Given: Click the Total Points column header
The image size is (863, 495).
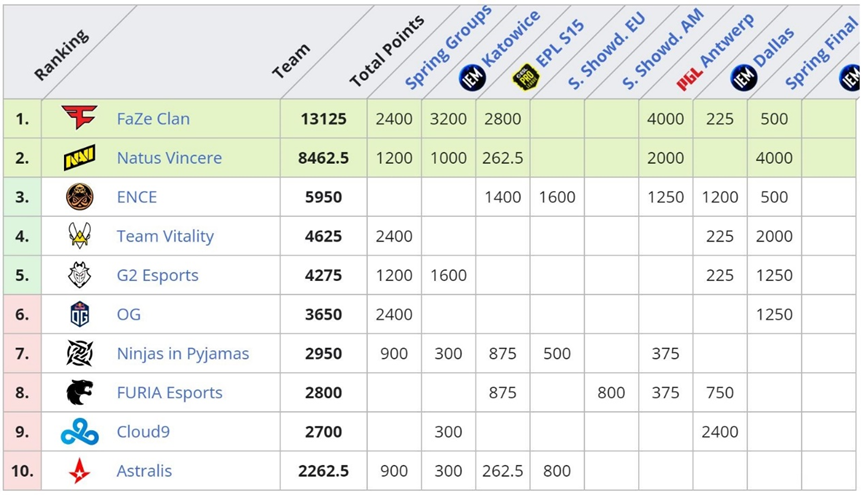Looking at the screenshot, I should 387,51.
